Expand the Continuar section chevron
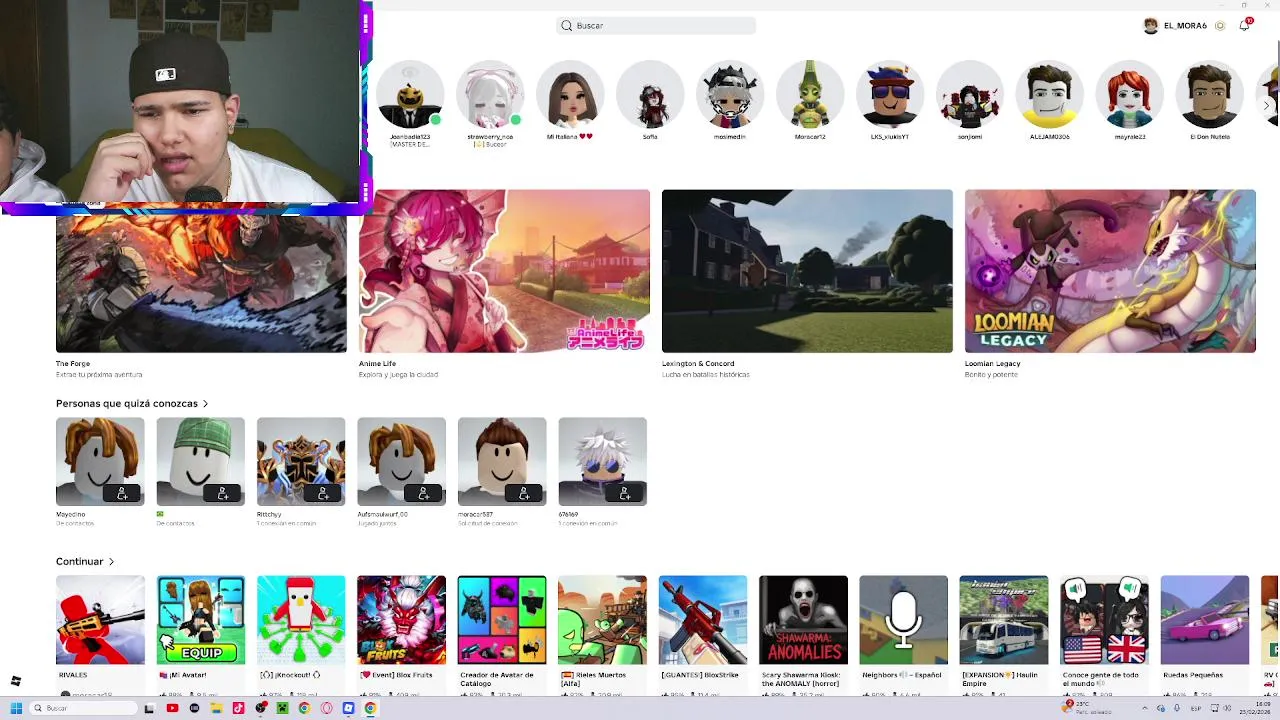This screenshot has height=720, width=1280. pos(111,562)
